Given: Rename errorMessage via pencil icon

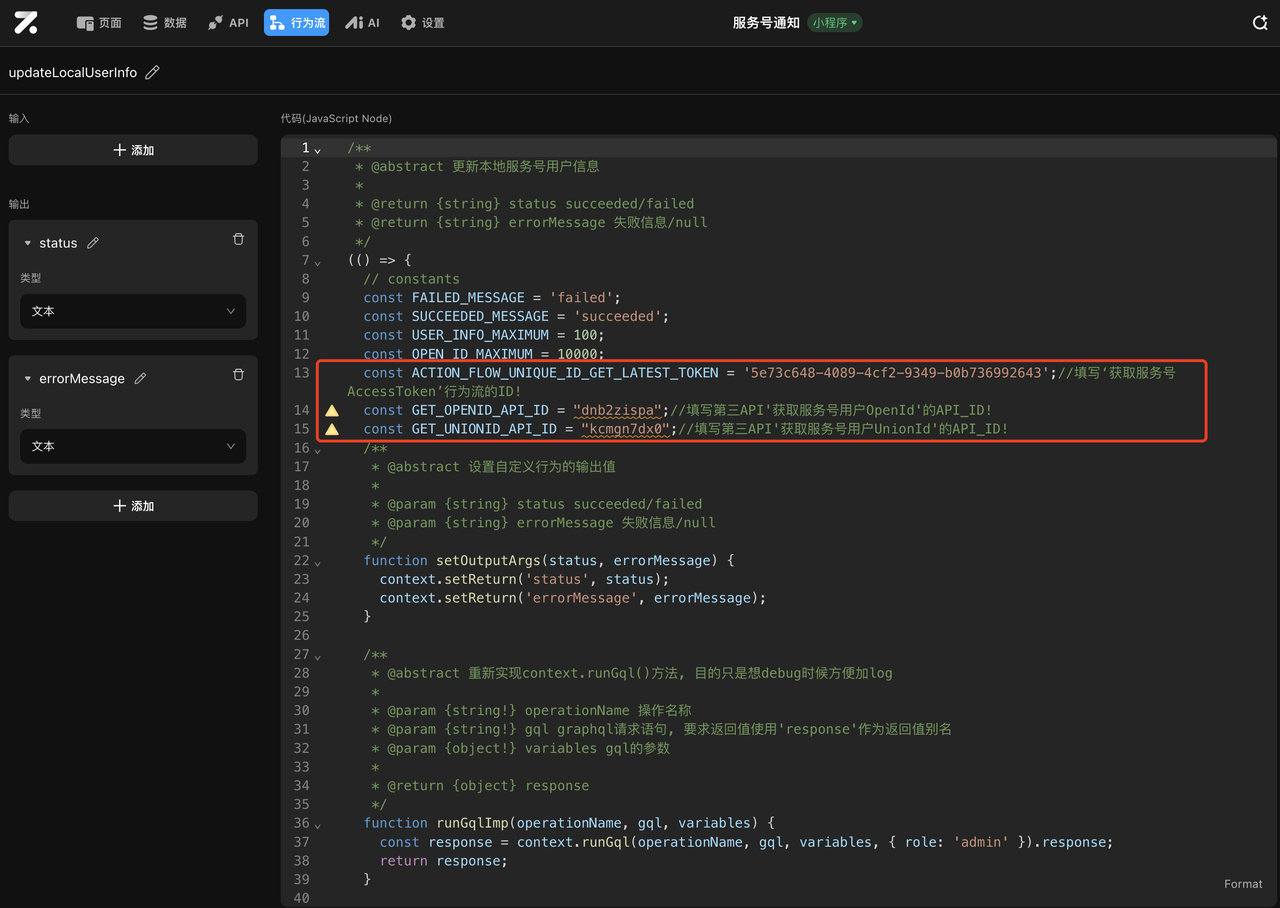Looking at the screenshot, I should 140,378.
